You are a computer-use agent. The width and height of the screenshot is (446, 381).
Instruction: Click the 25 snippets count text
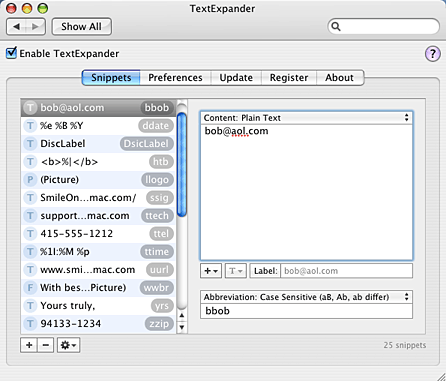coord(405,345)
